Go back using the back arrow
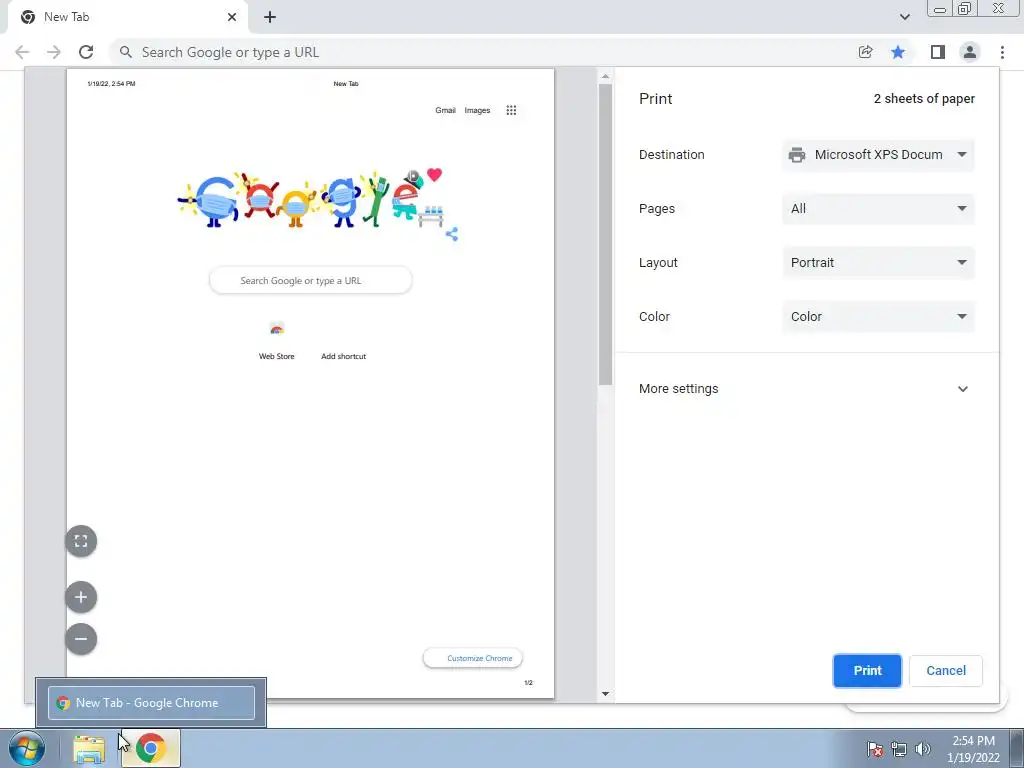 [22, 52]
